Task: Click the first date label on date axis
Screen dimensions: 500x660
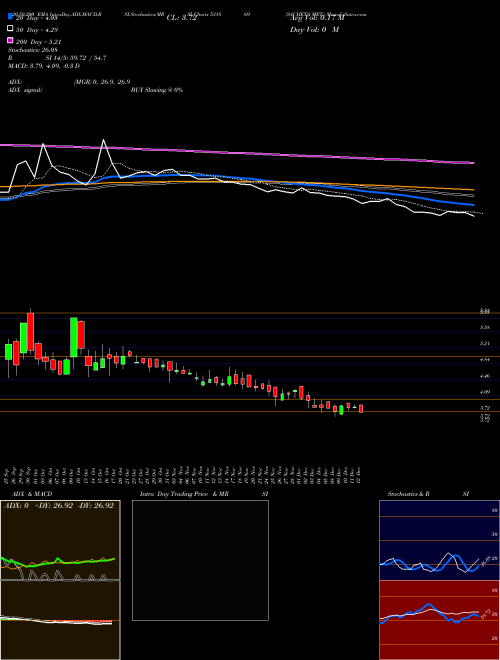Action: click(x=8, y=474)
